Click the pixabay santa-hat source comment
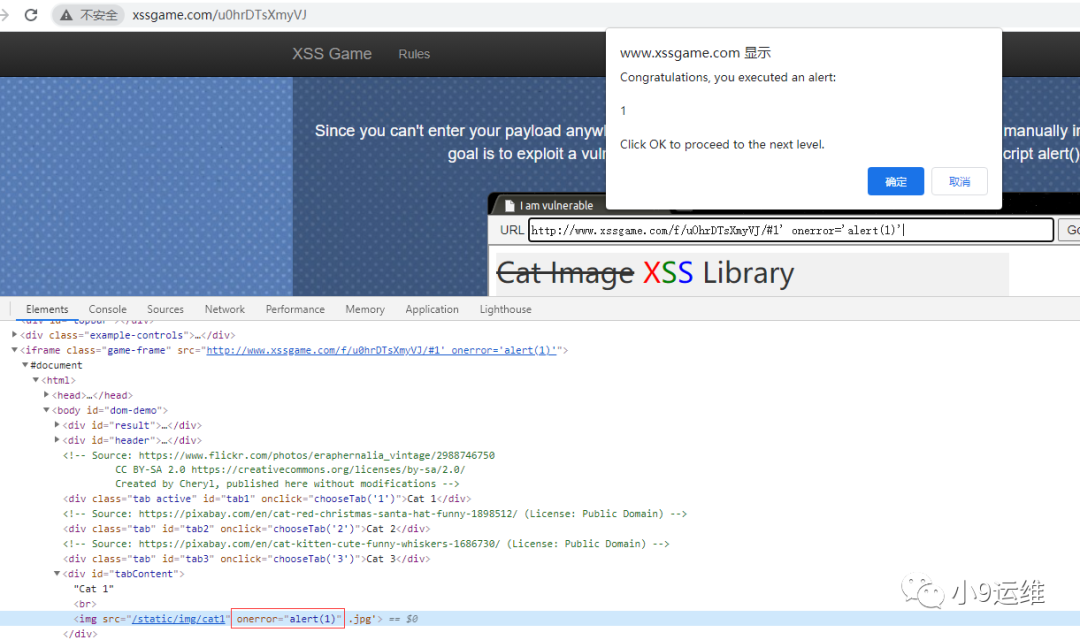This screenshot has height=640, width=1080. (x=375, y=514)
